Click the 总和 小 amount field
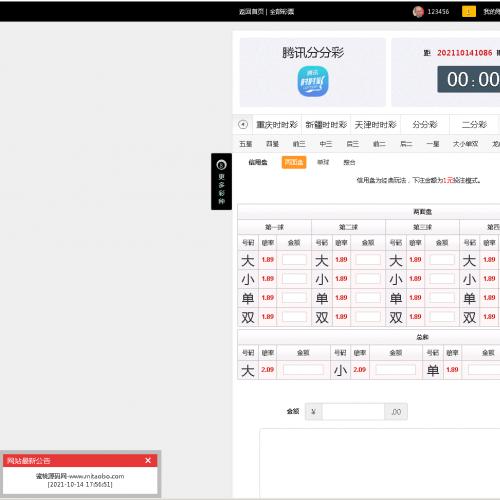Screen dimensions: 500x500 [x=396, y=370]
